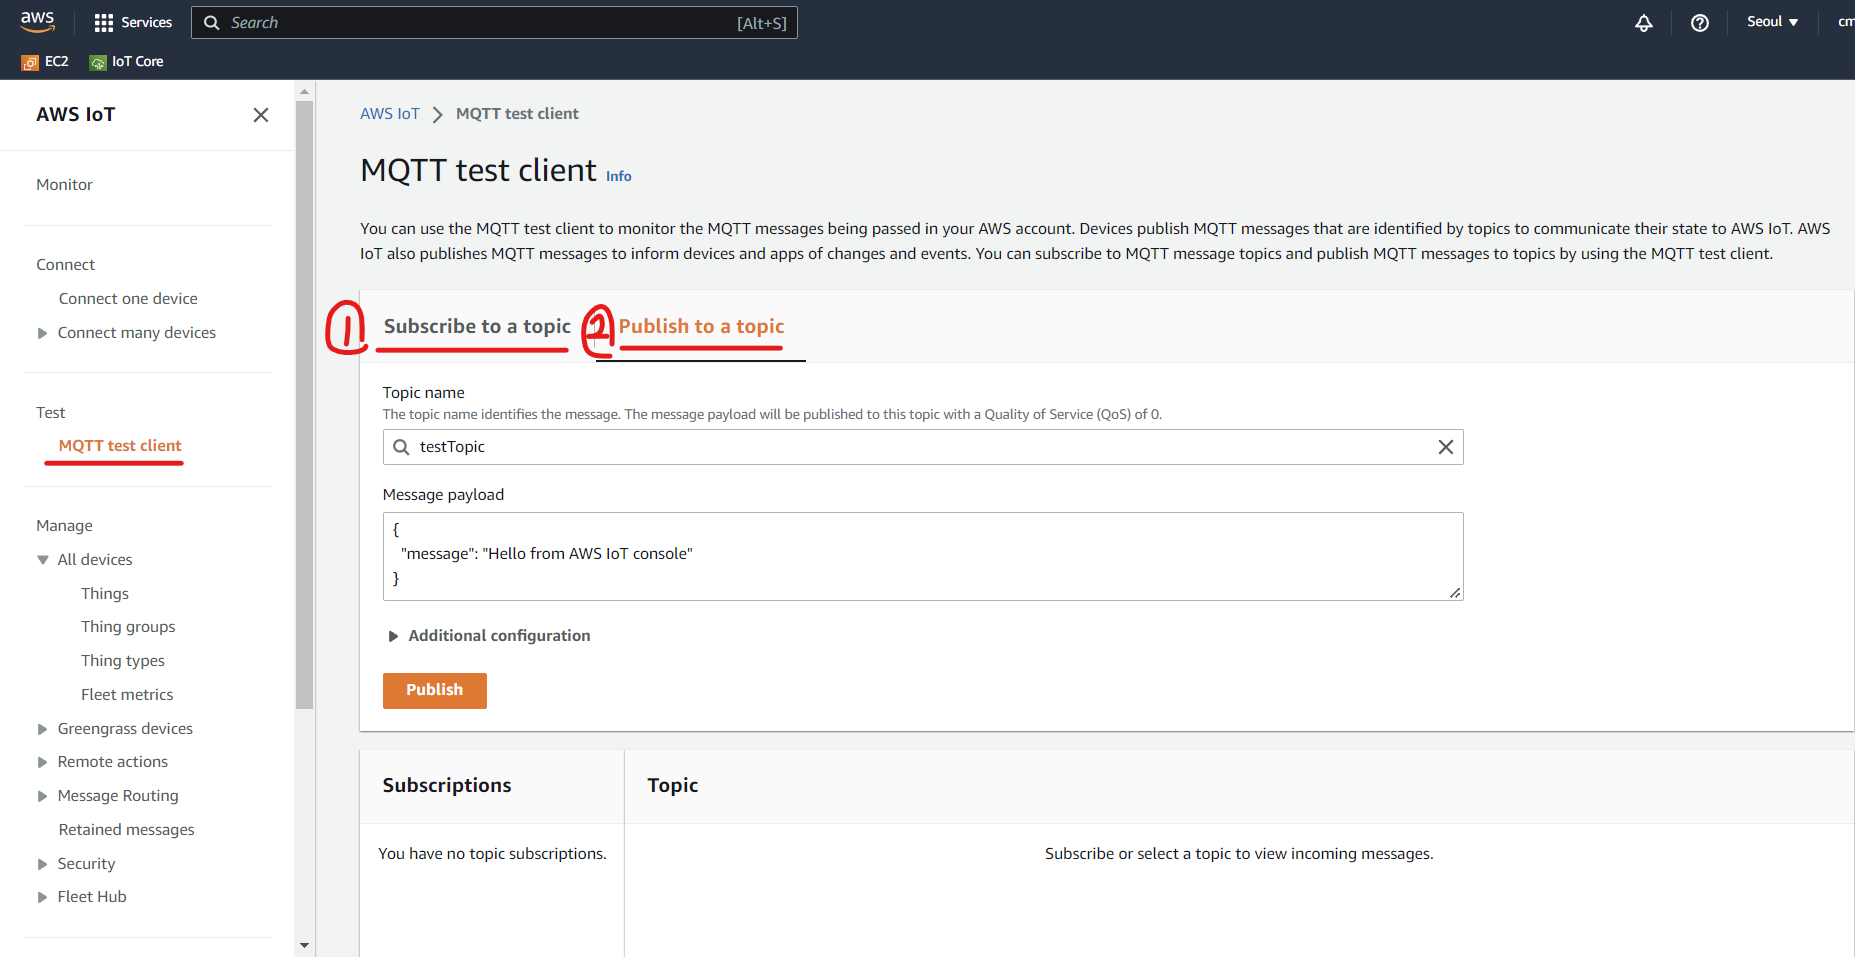This screenshot has width=1855, height=957.
Task: Open Retained messages page
Action: pos(126,830)
